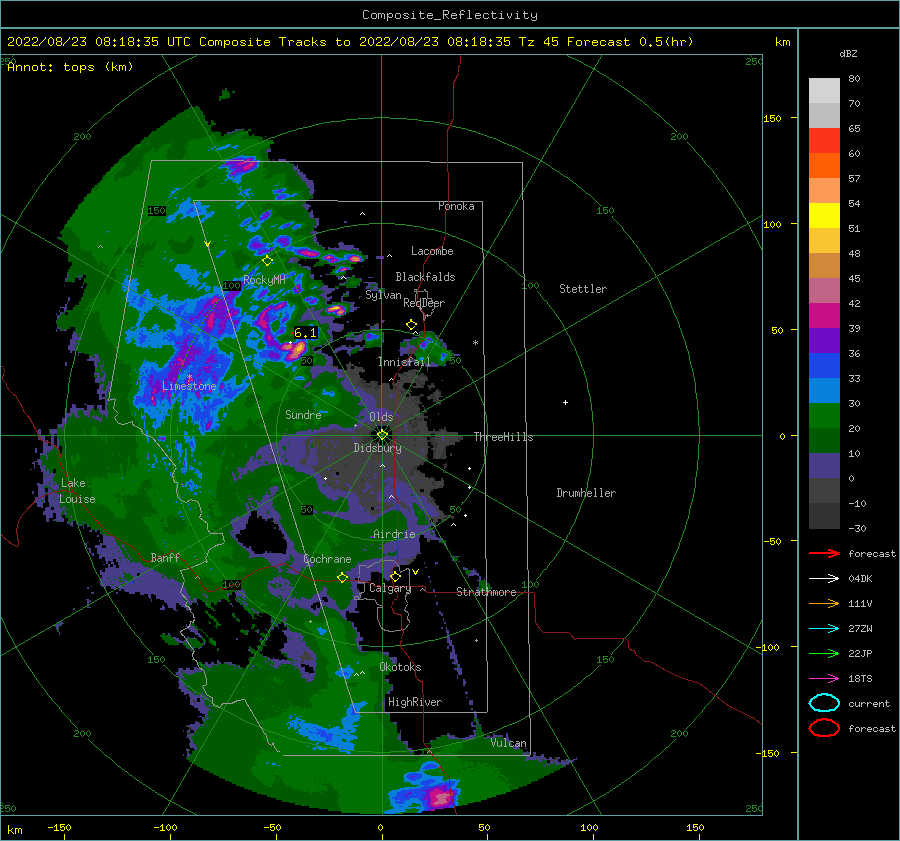The width and height of the screenshot is (900, 841).
Task: Click the magenta 18TS arrow in legend
Action: tap(824, 679)
